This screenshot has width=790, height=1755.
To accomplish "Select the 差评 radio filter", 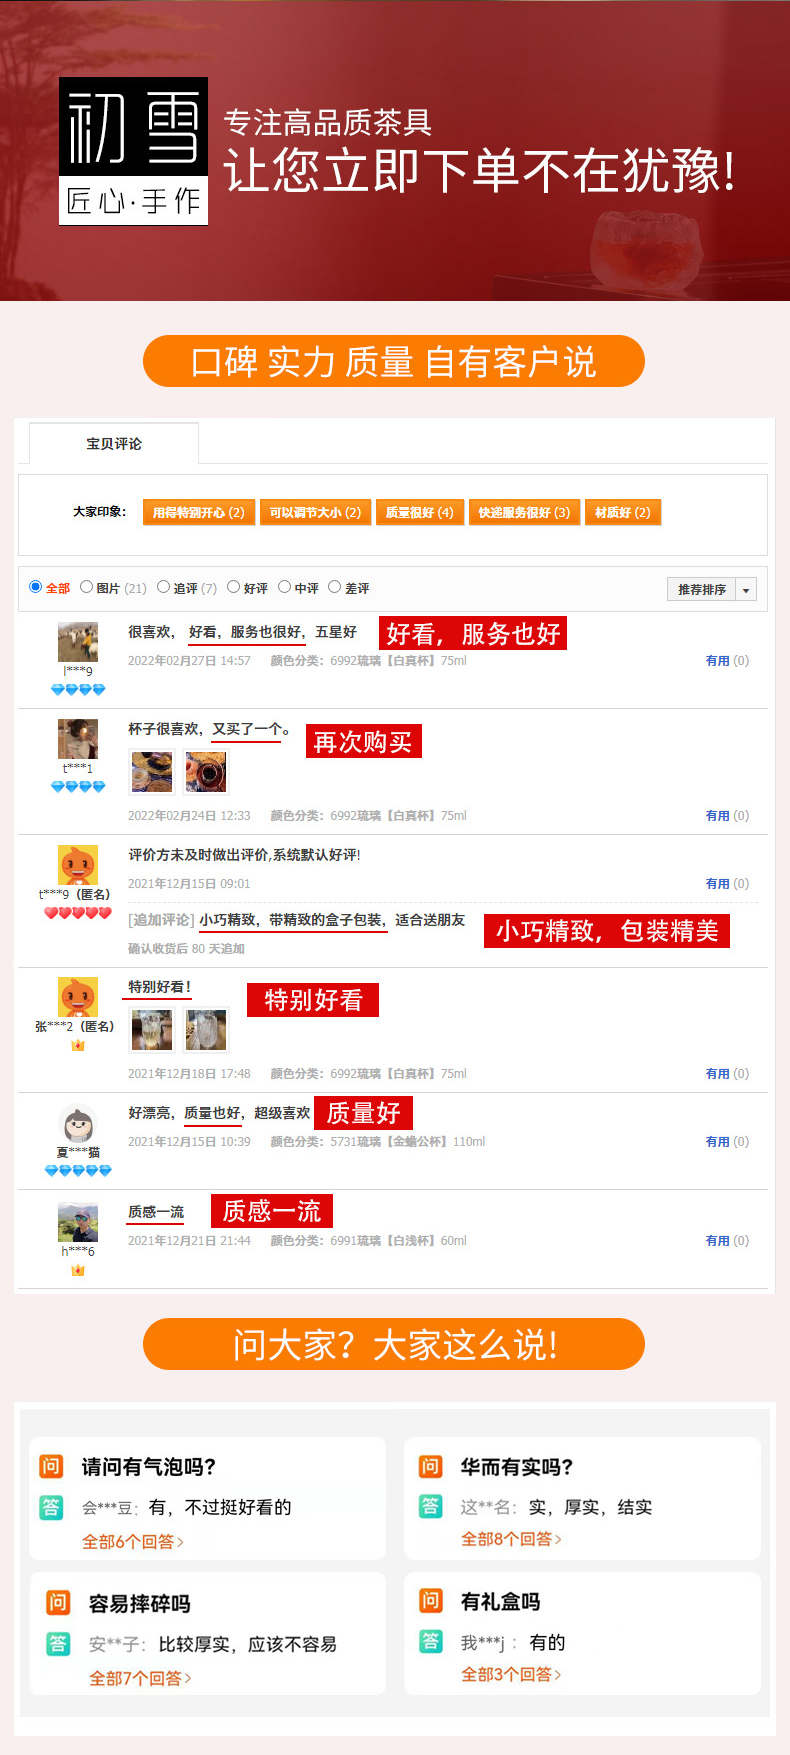I will coord(335,587).
